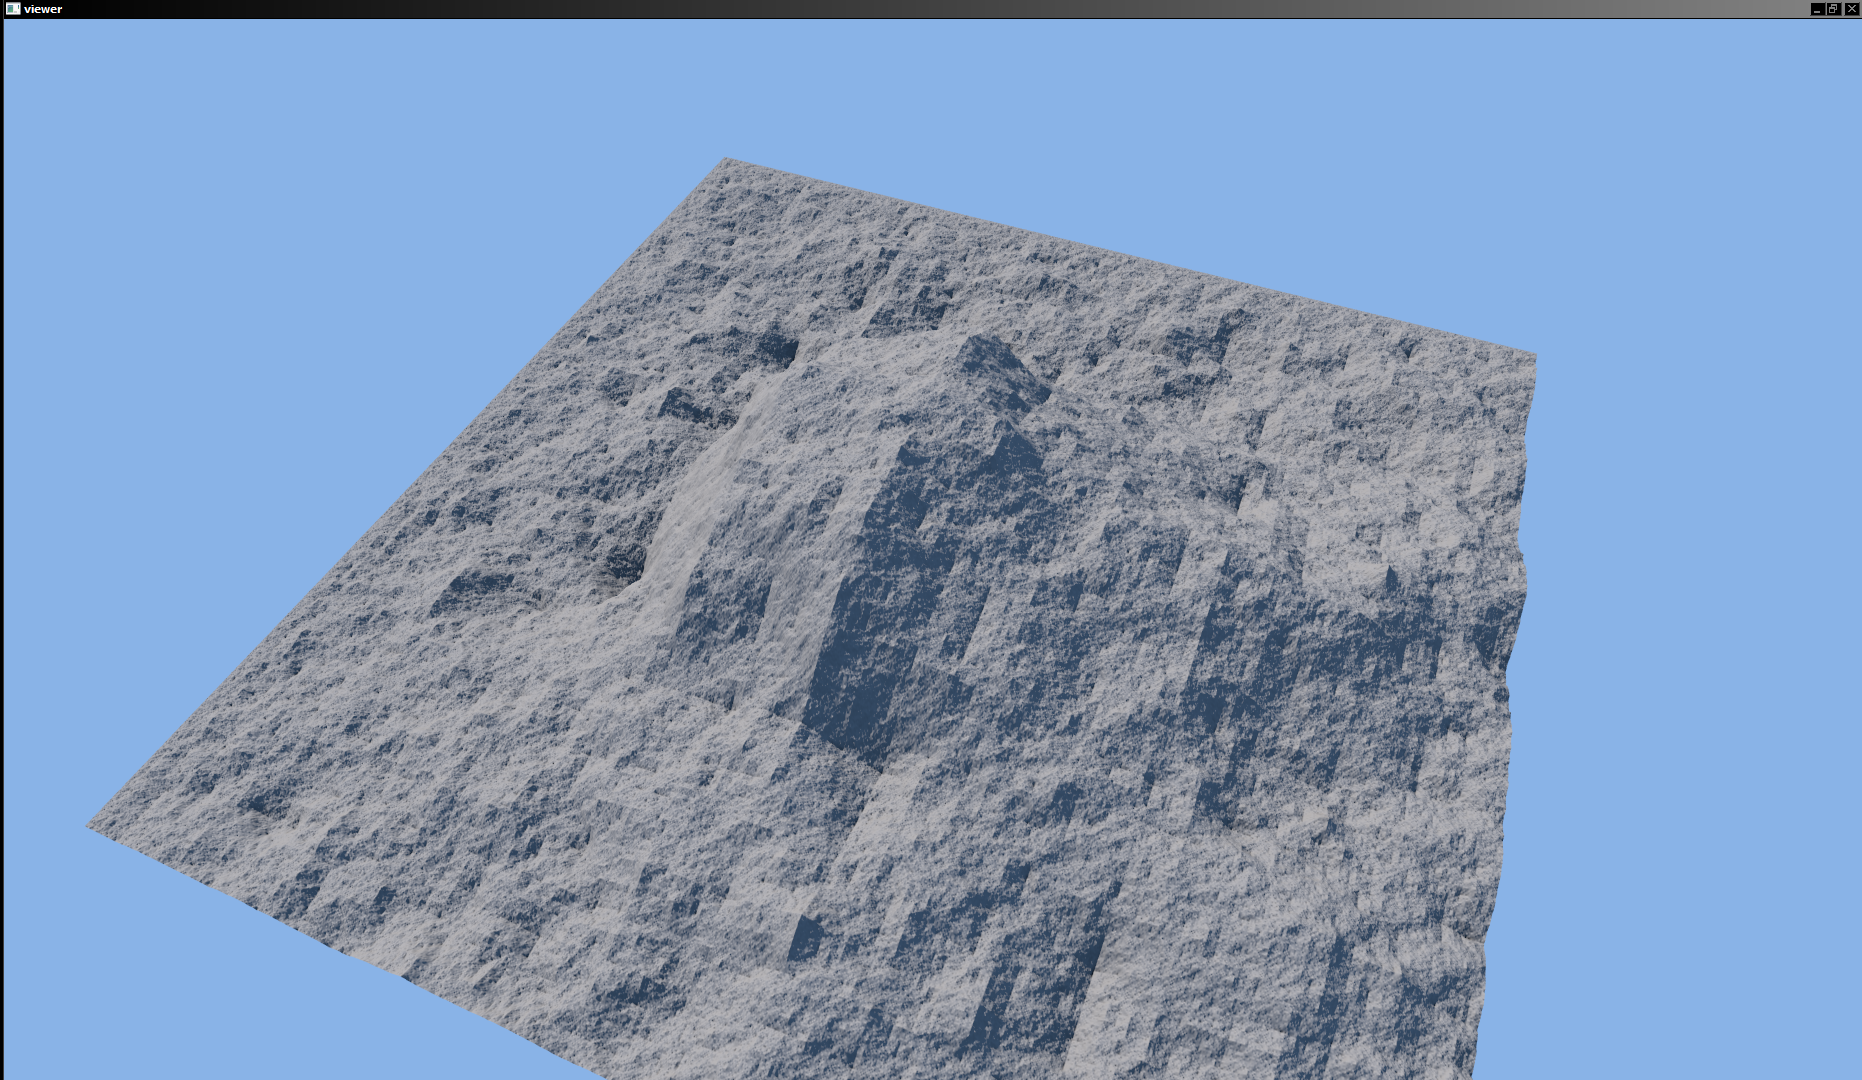
Task: Click the 'viewer' title text
Action: [43, 9]
